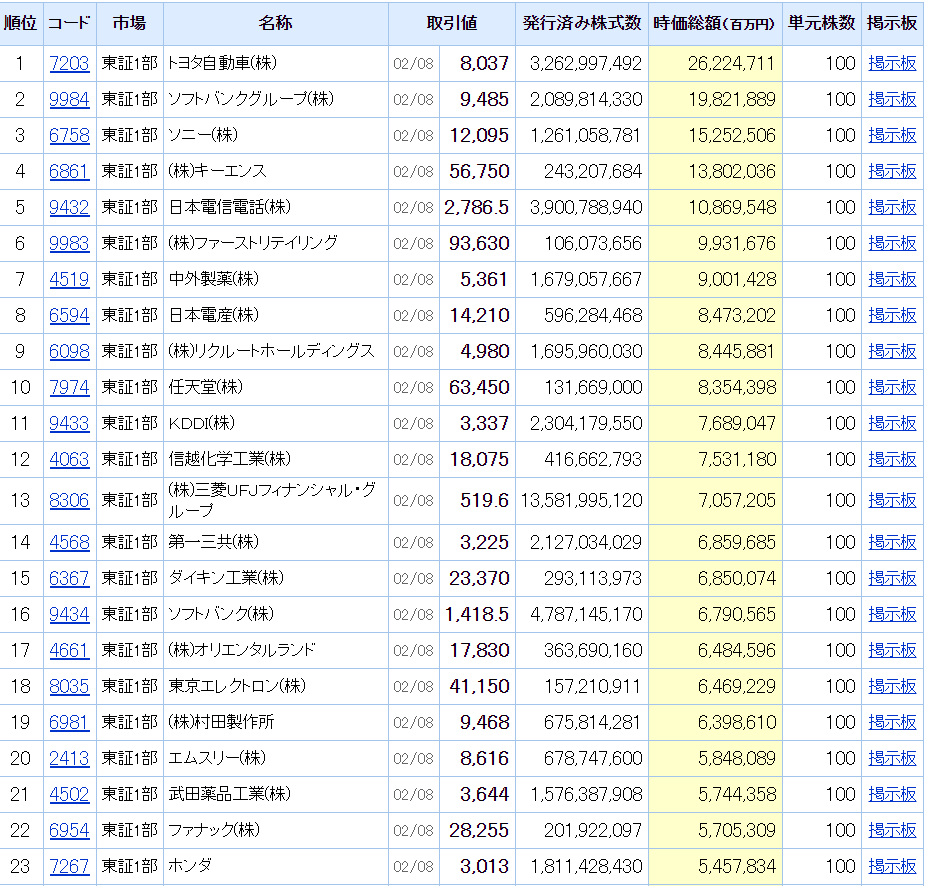Click the 順位 column header
The width and height of the screenshot is (925, 886).
point(21,23)
